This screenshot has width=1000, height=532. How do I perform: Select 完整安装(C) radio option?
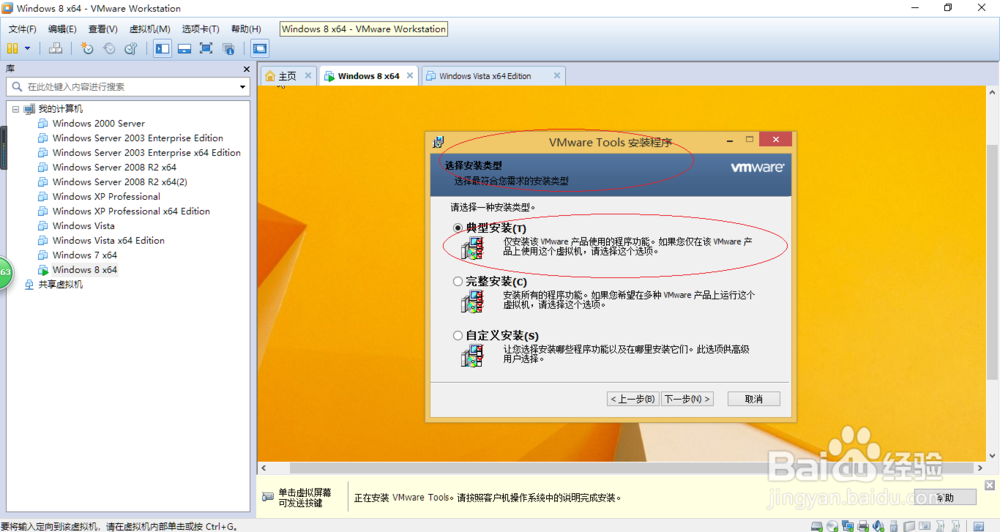point(457,281)
